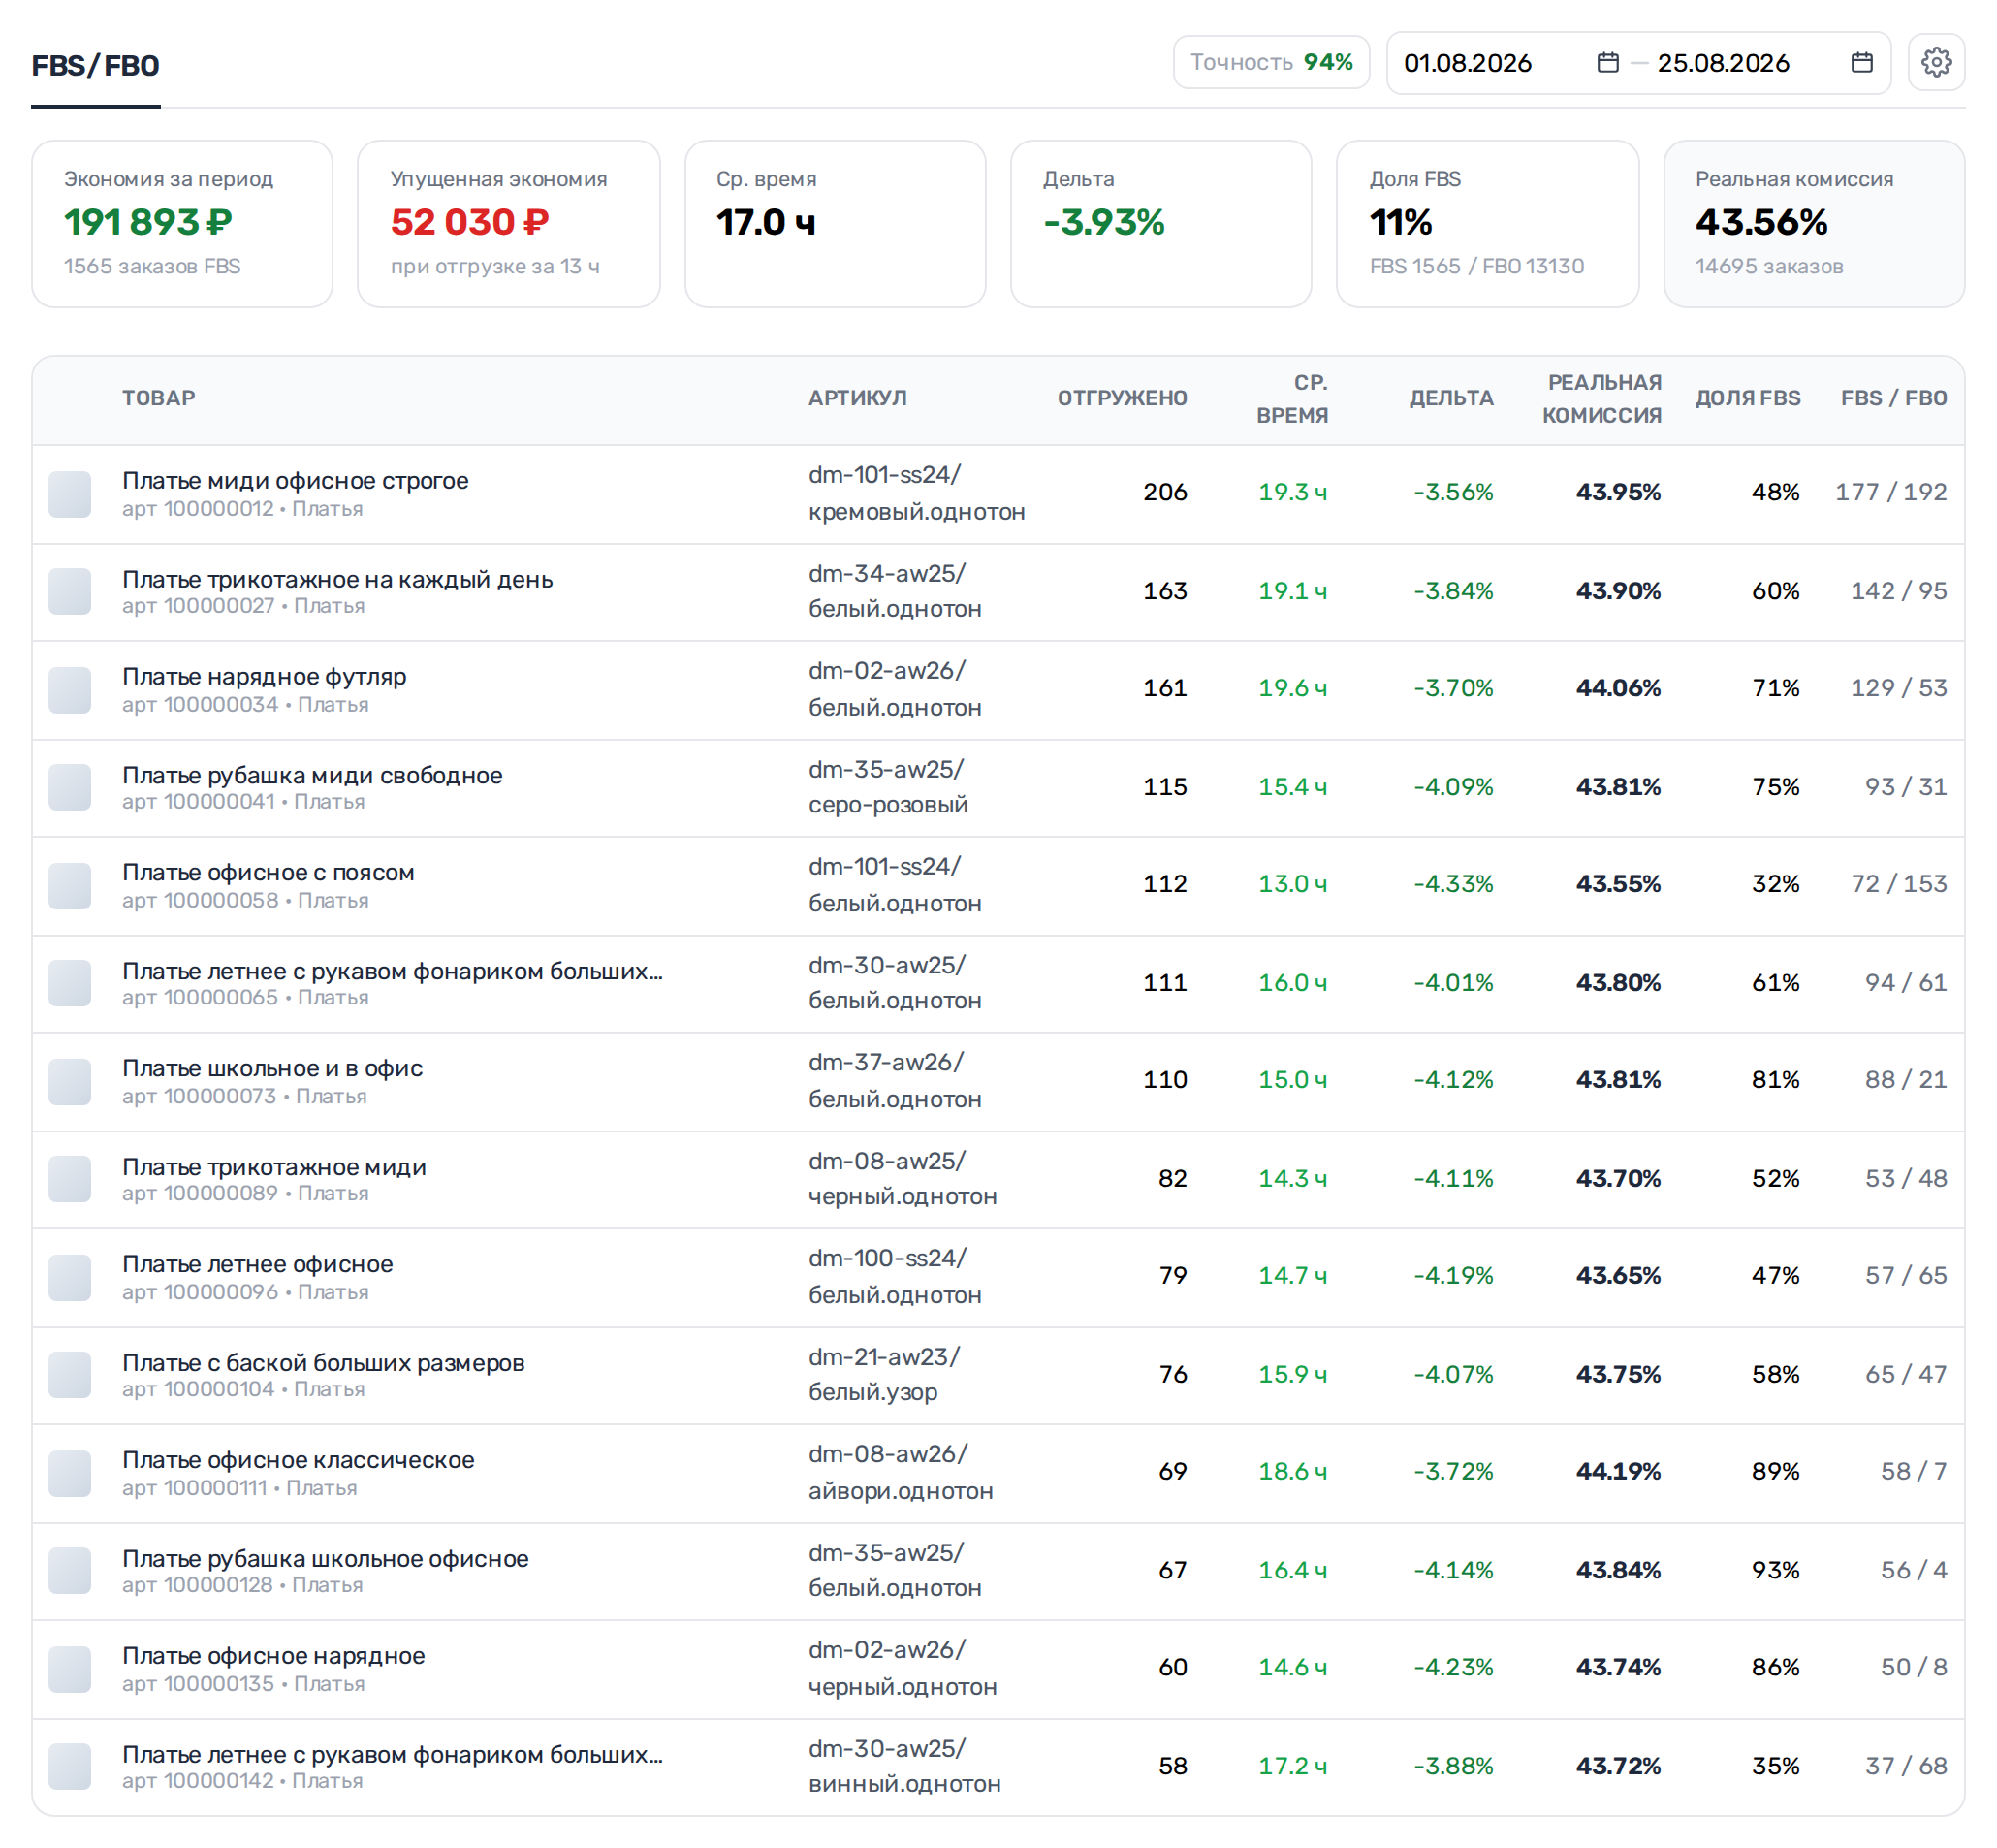Sort by the Реальная комиссия column header
Screen dimensions: 1997x1848
(x=1601, y=399)
